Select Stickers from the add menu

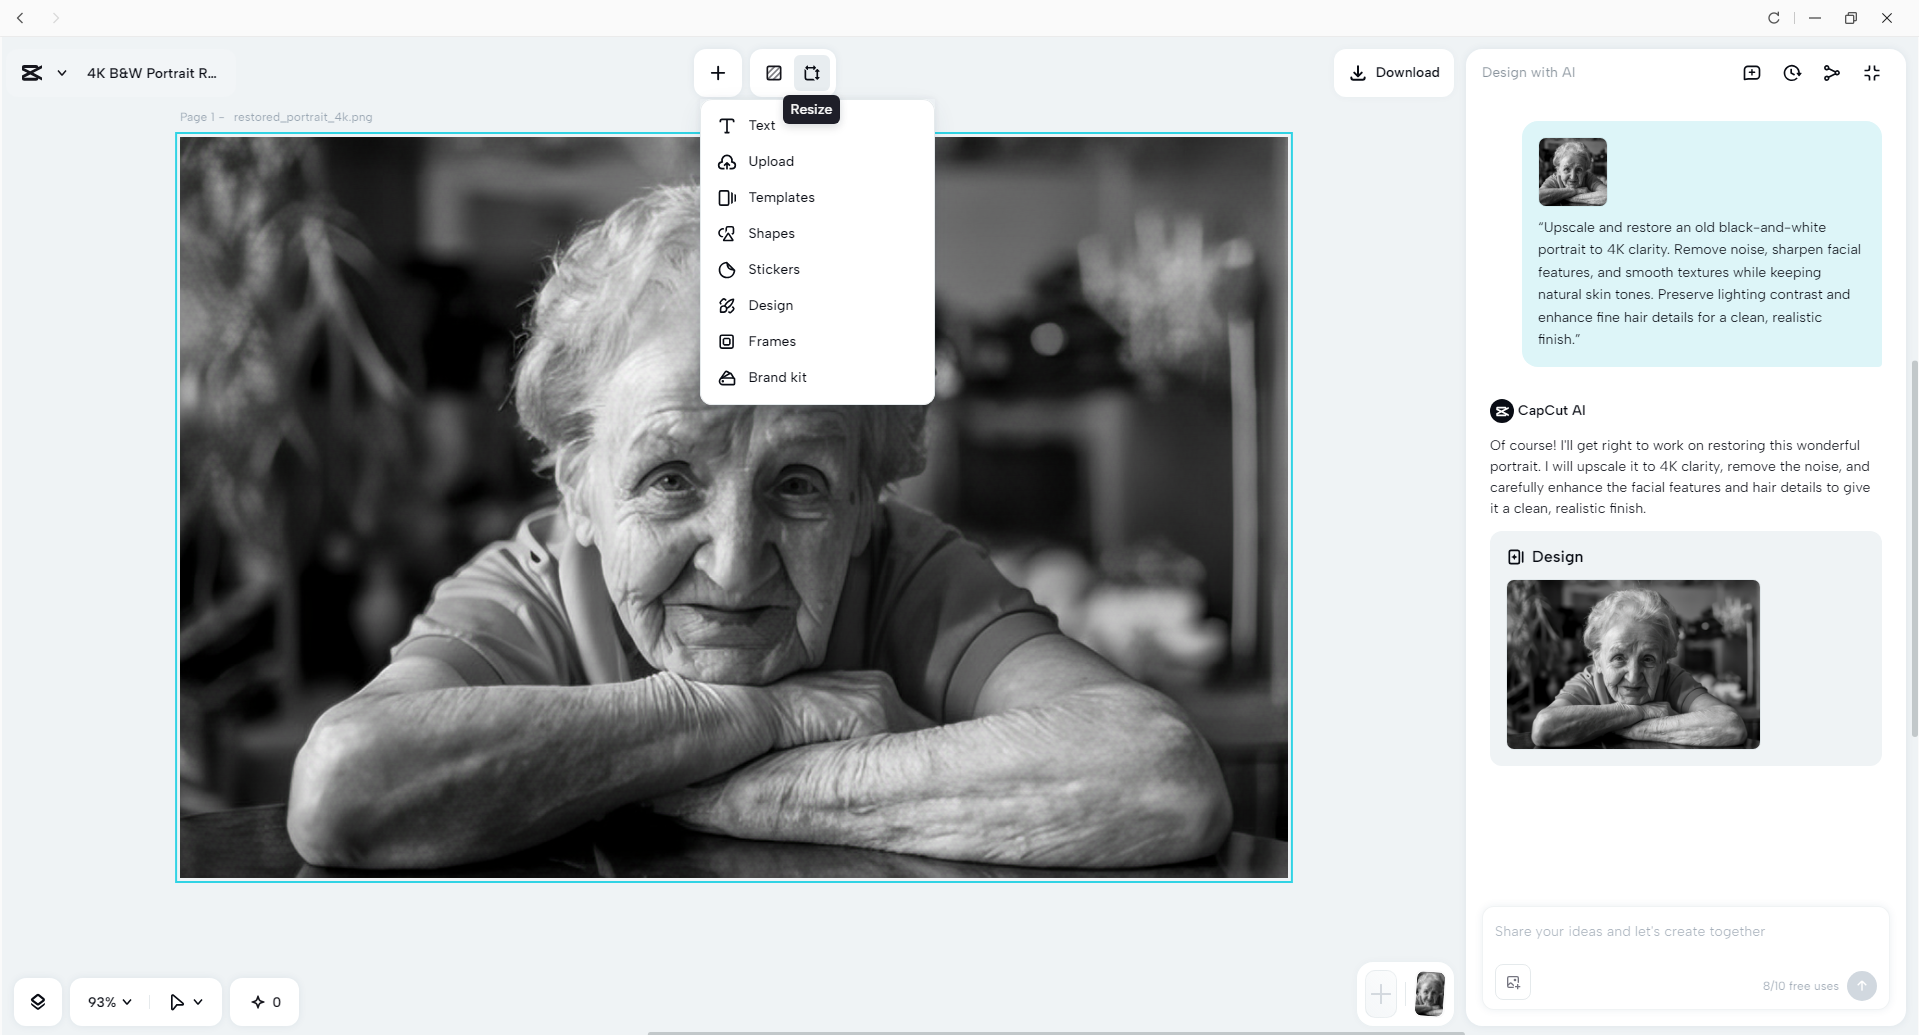(817, 269)
